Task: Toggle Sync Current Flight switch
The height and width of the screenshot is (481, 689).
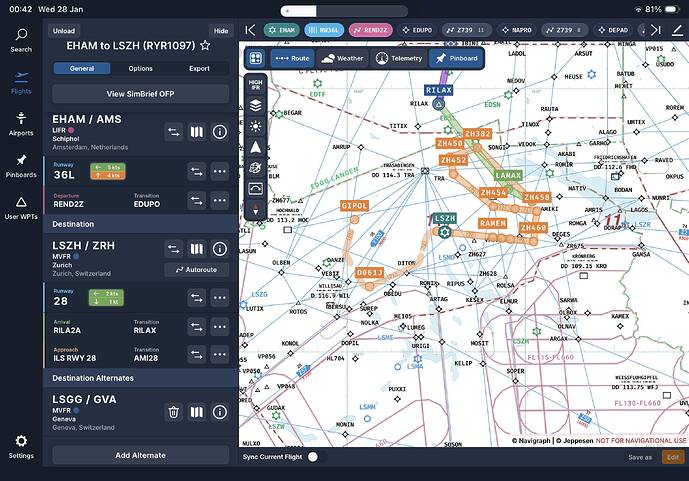Action: 312,457
